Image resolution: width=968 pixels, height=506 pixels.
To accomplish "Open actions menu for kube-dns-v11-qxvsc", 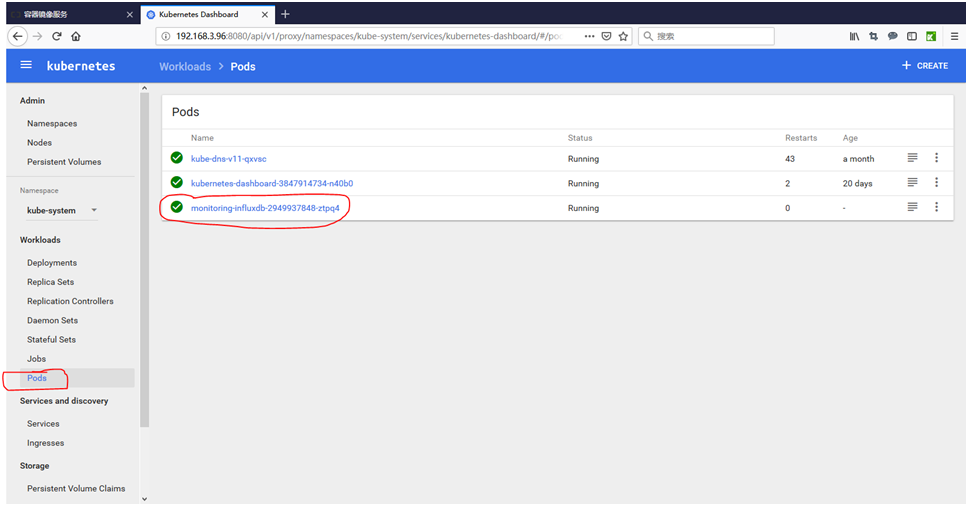I will click(x=937, y=158).
